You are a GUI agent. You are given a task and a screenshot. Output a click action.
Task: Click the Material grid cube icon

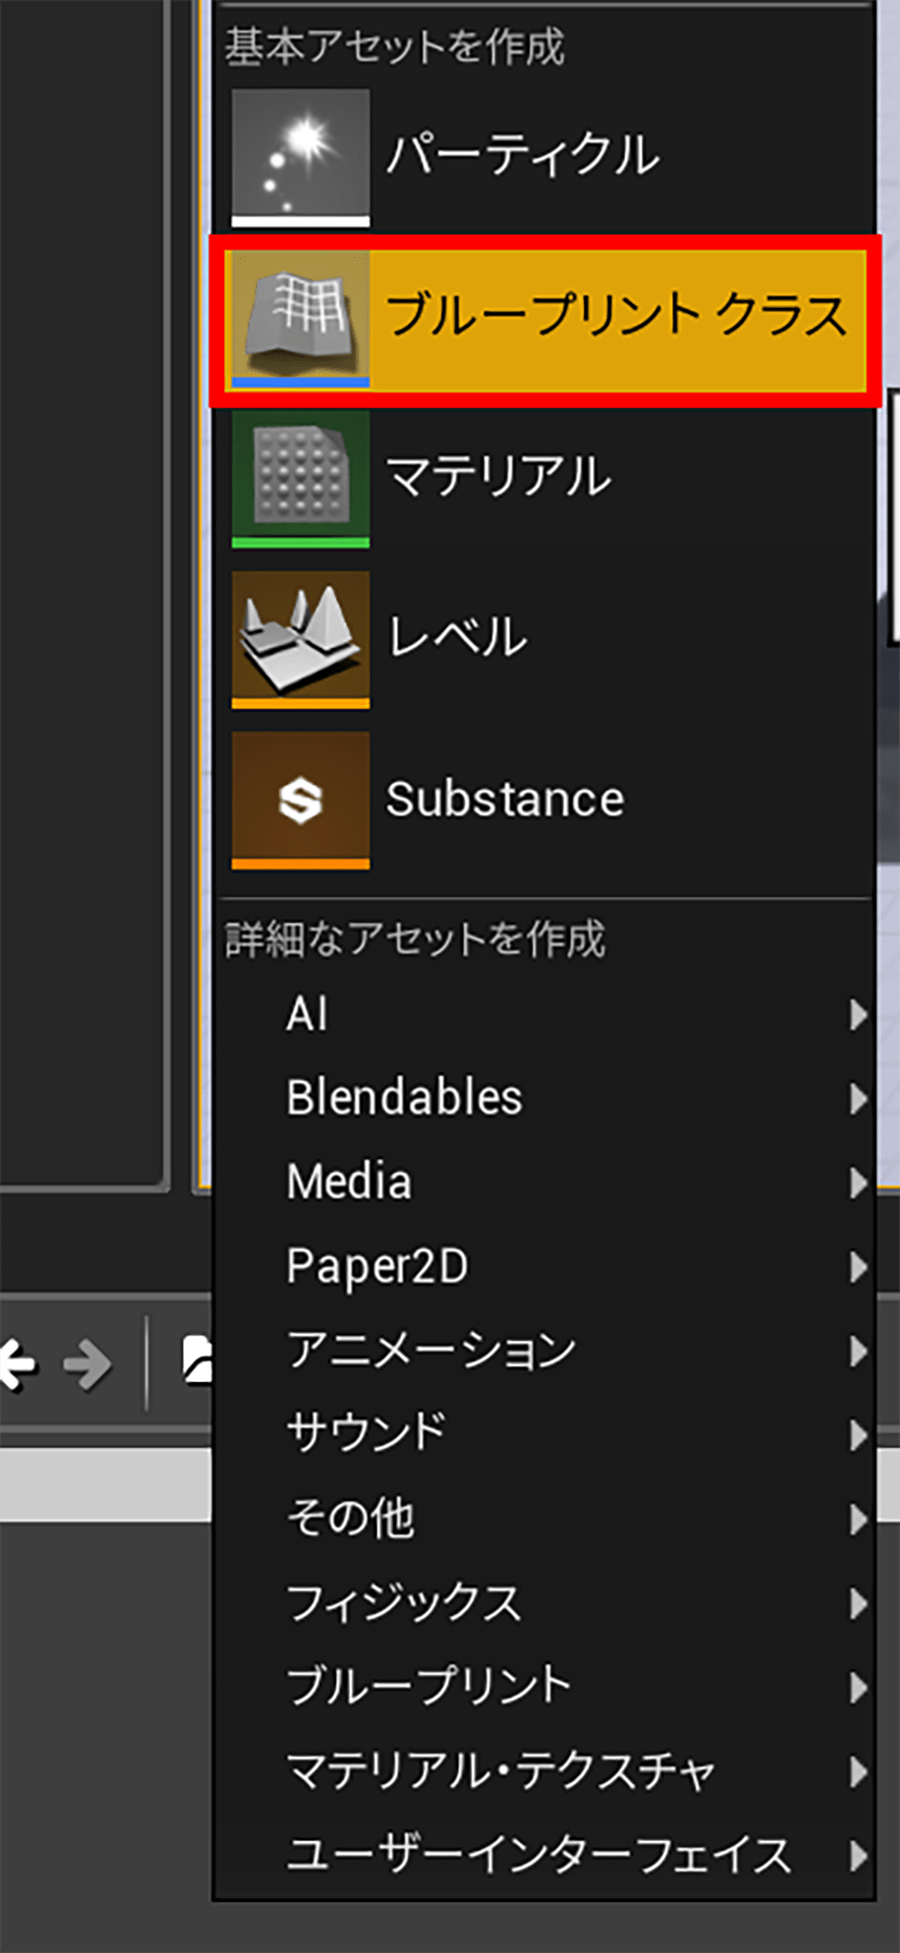point(300,479)
